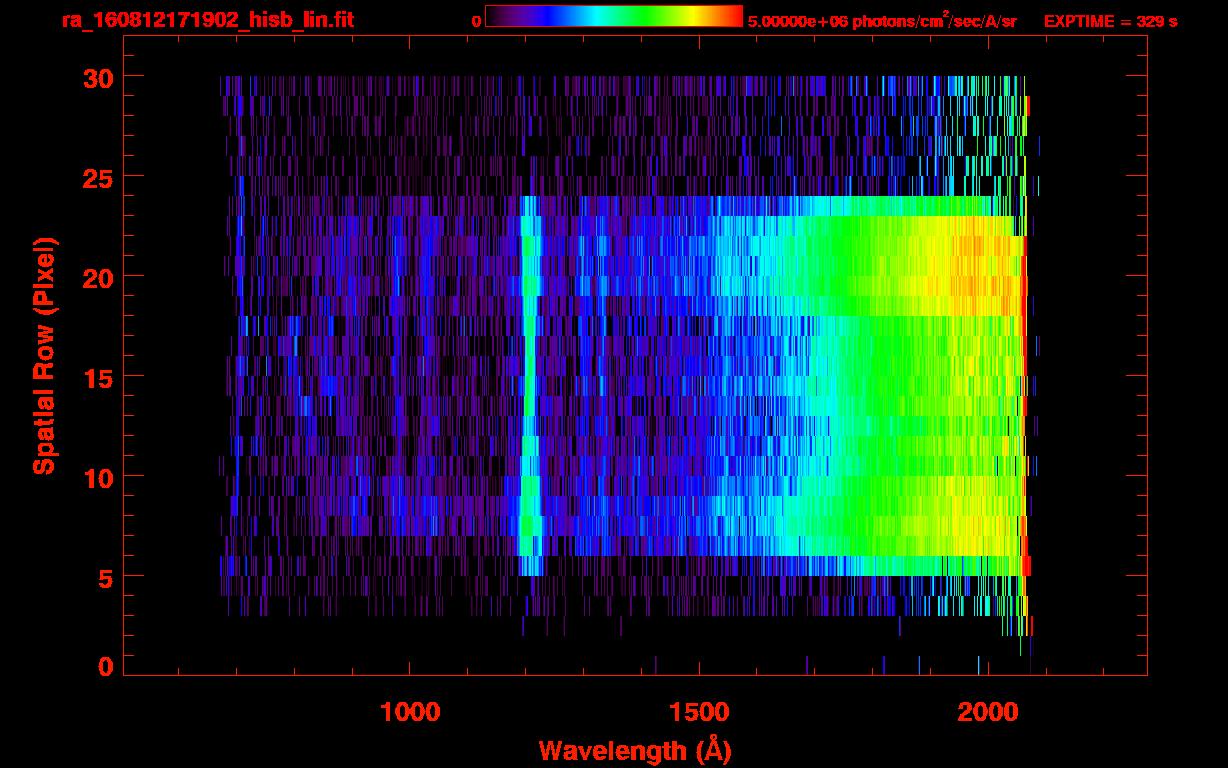Click the x-axis tick label 1000
Image resolution: width=1228 pixels, height=768 pixels.
410,711
